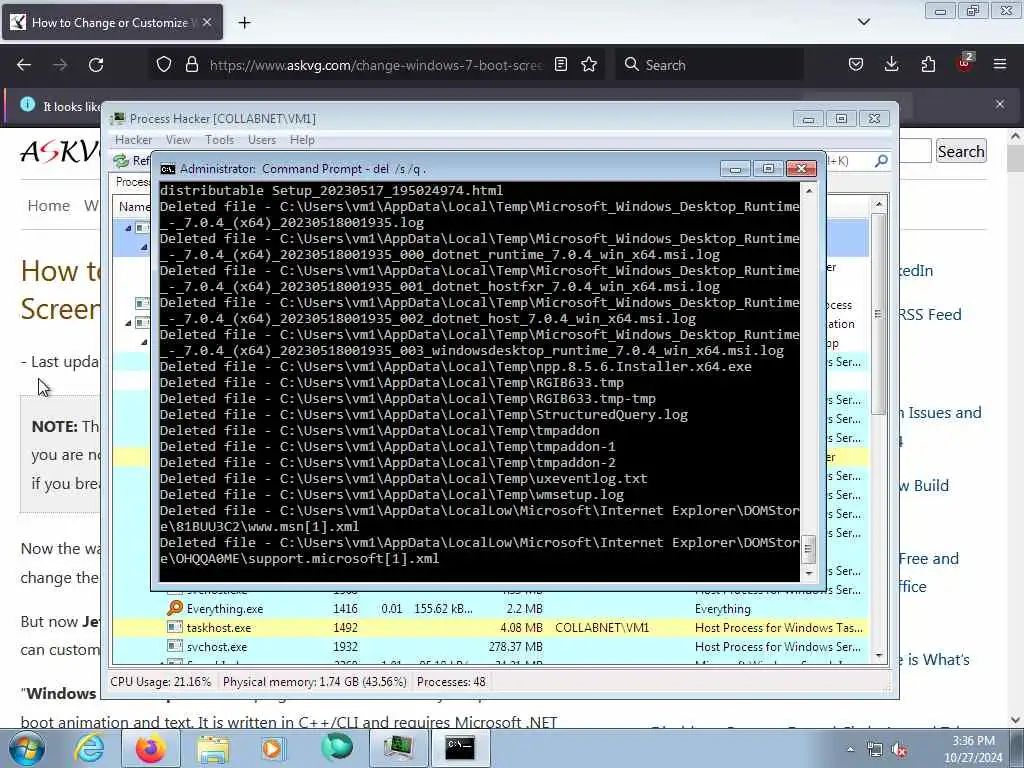Close the 'How to Change or Customize' tab
The image size is (1024, 768).
point(207,22)
